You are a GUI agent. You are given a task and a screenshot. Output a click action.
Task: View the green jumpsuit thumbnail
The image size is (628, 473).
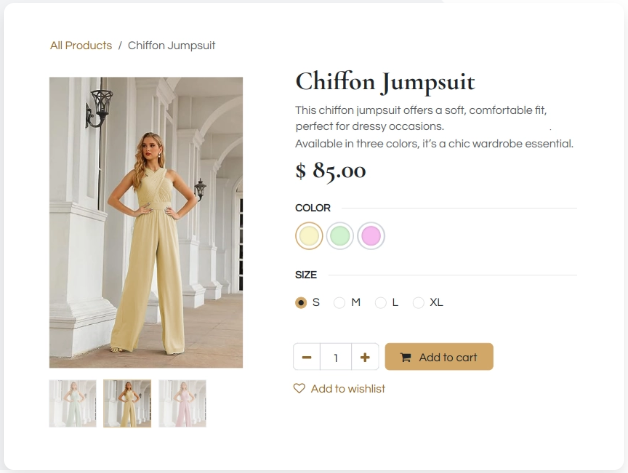click(x=73, y=403)
